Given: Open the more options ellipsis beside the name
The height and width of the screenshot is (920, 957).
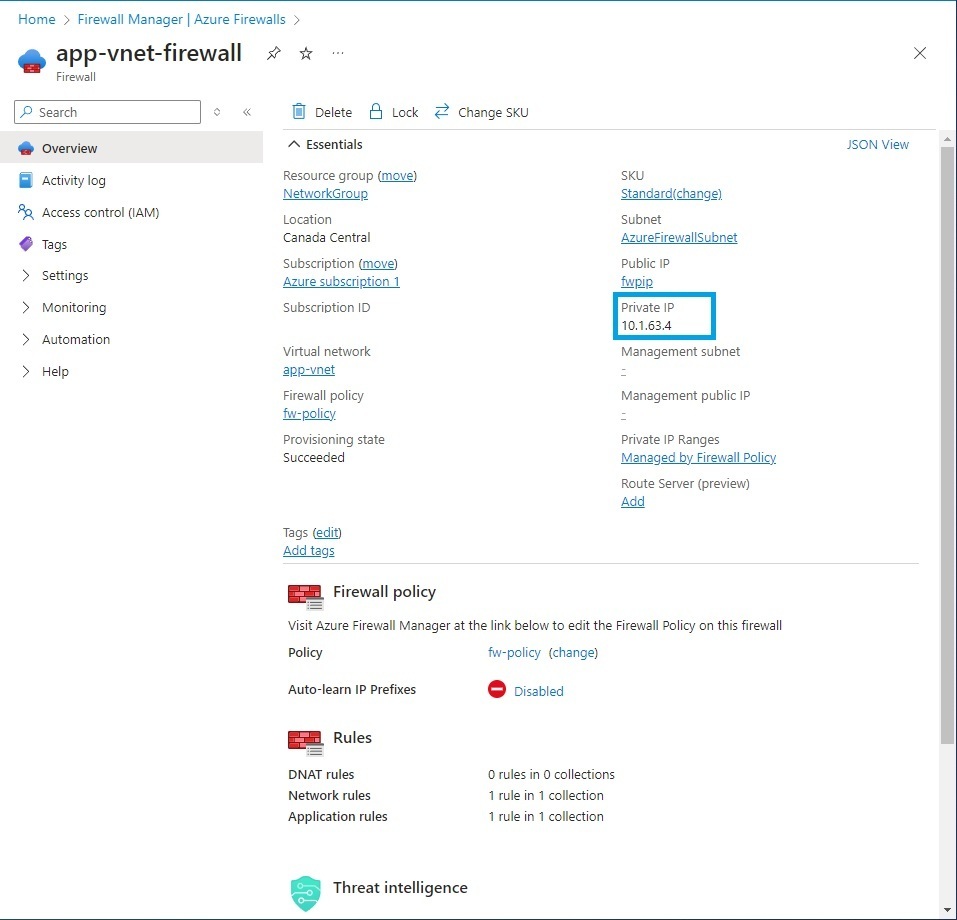Looking at the screenshot, I should pyautogui.click(x=337, y=55).
